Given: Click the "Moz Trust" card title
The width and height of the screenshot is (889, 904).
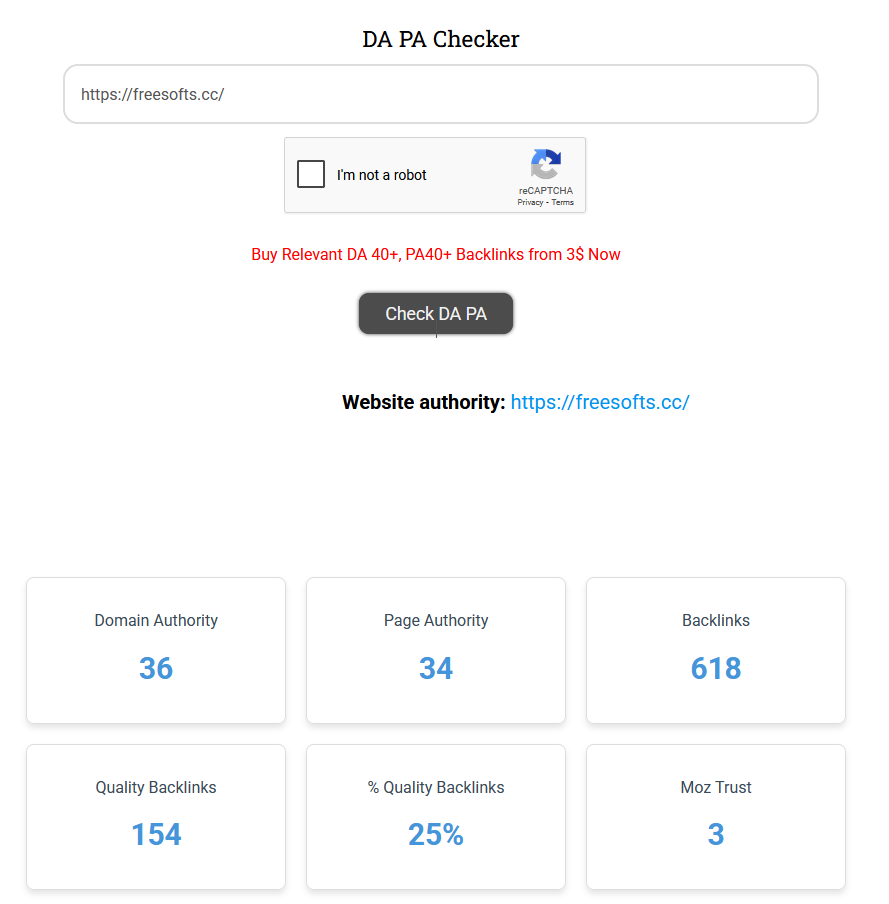Looking at the screenshot, I should pos(716,787).
